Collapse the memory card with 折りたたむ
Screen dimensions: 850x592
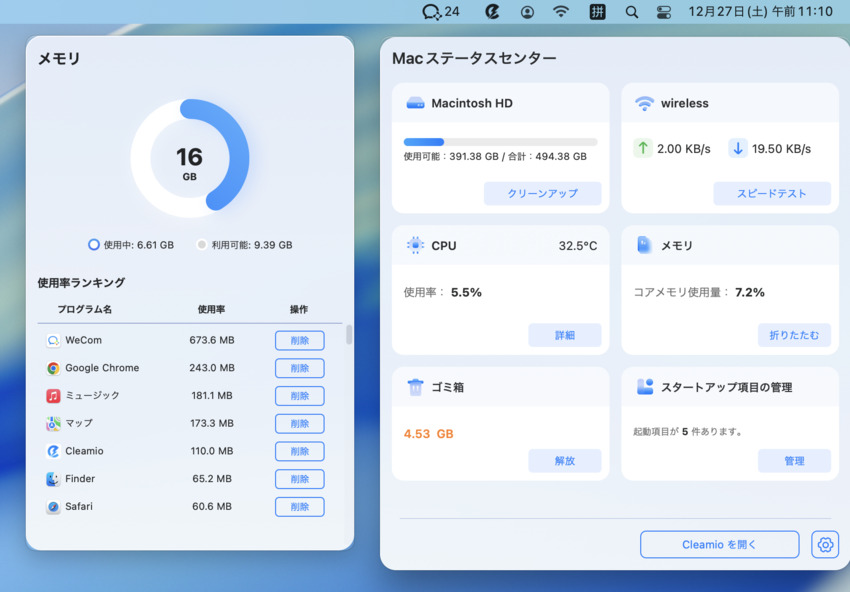pyautogui.click(x=793, y=335)
